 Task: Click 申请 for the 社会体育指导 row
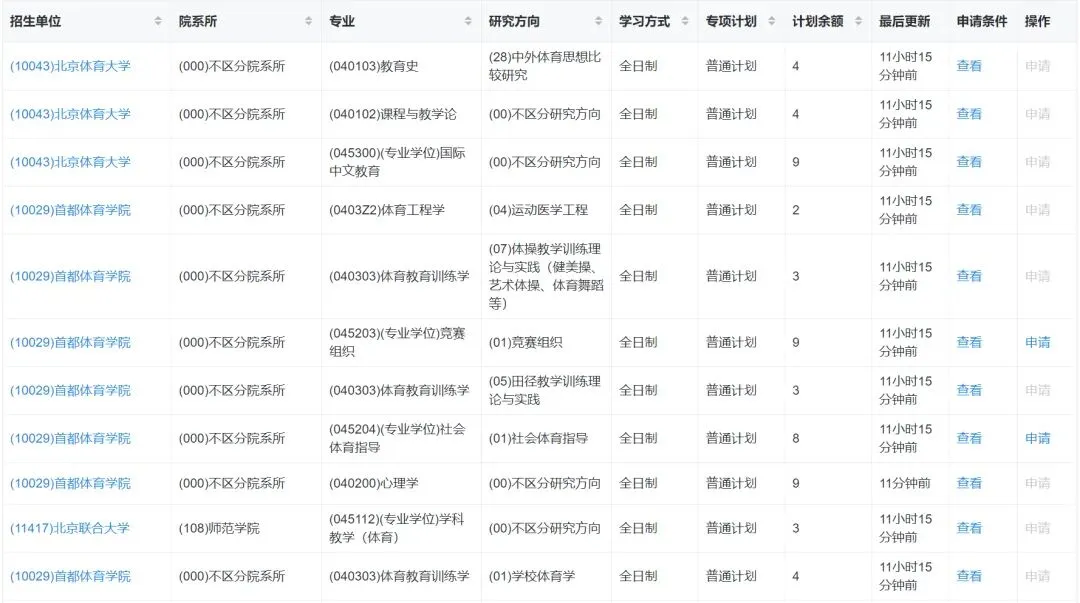click(1037, 438)
